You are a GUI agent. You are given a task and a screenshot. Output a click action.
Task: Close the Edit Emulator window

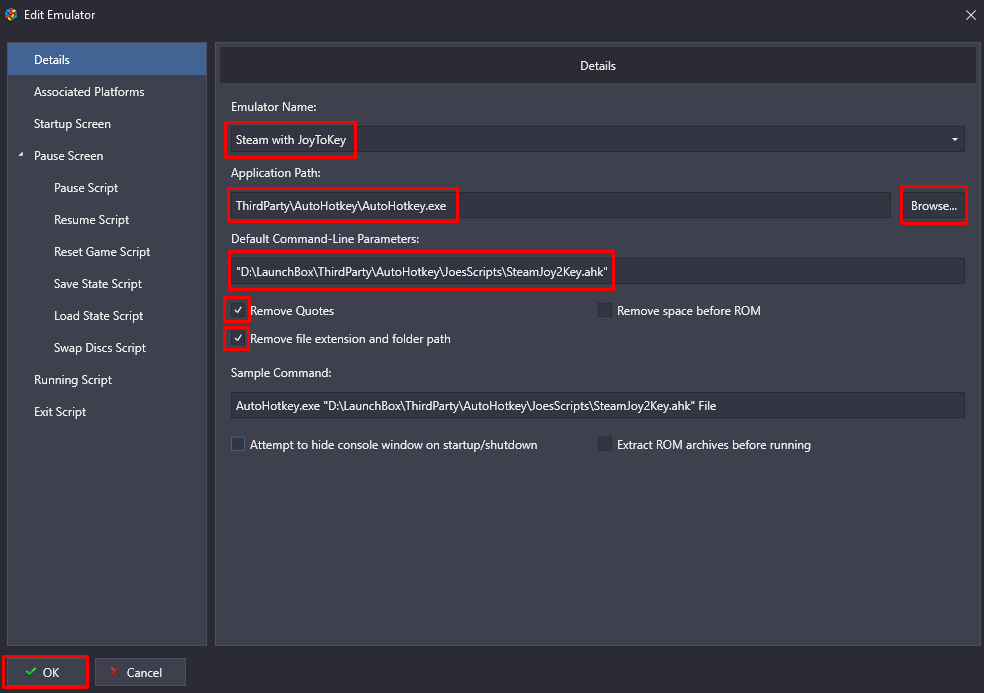(970, 15)
